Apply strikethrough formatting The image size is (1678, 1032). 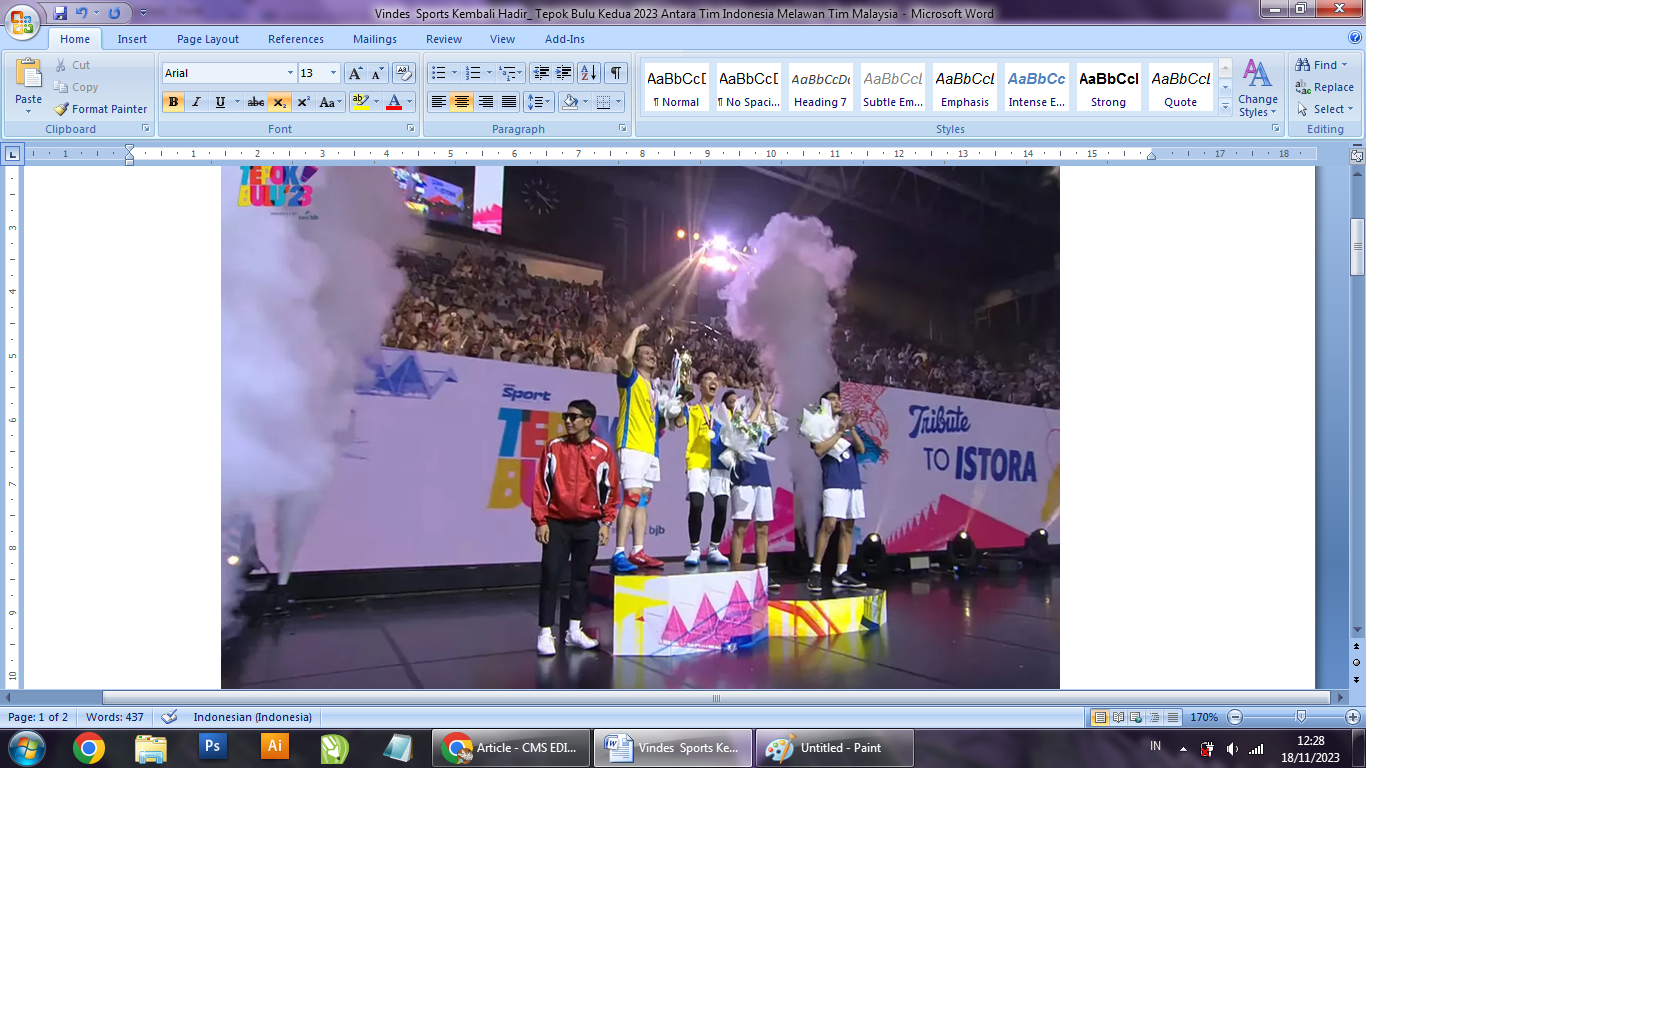[256, 102]
